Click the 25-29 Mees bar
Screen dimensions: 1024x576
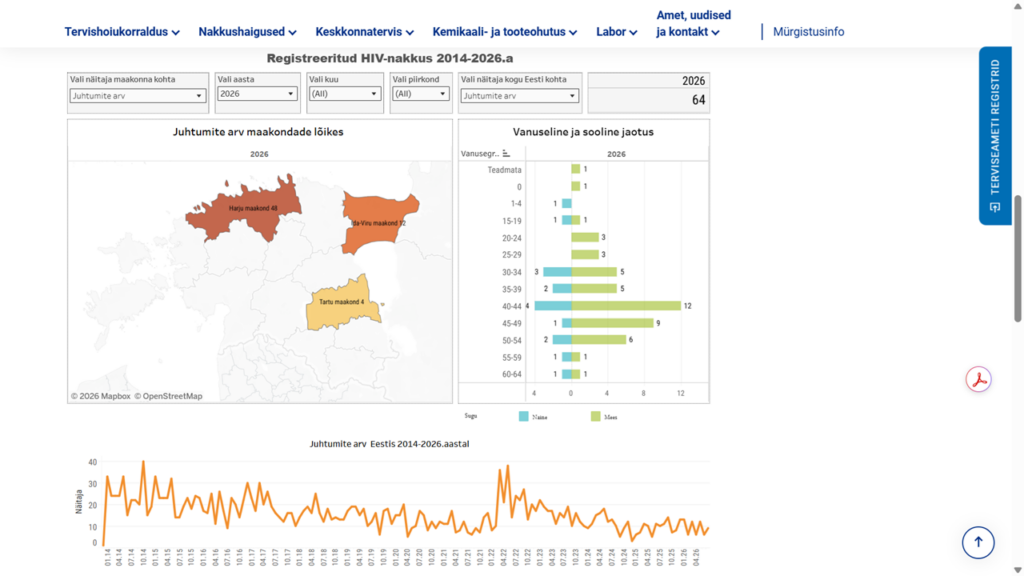[x=585, y=255]
